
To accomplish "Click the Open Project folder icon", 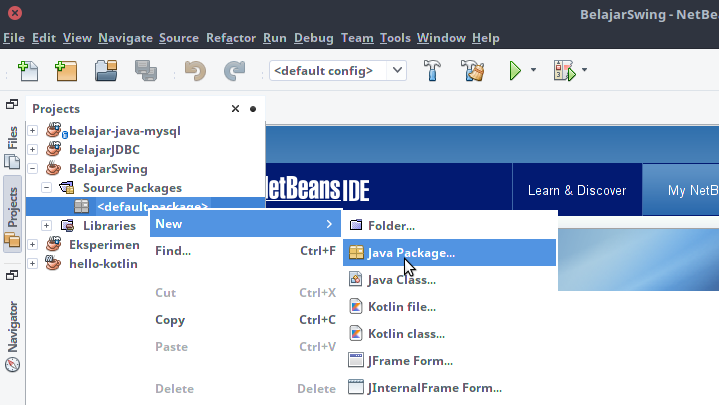I will click(106, 71).
